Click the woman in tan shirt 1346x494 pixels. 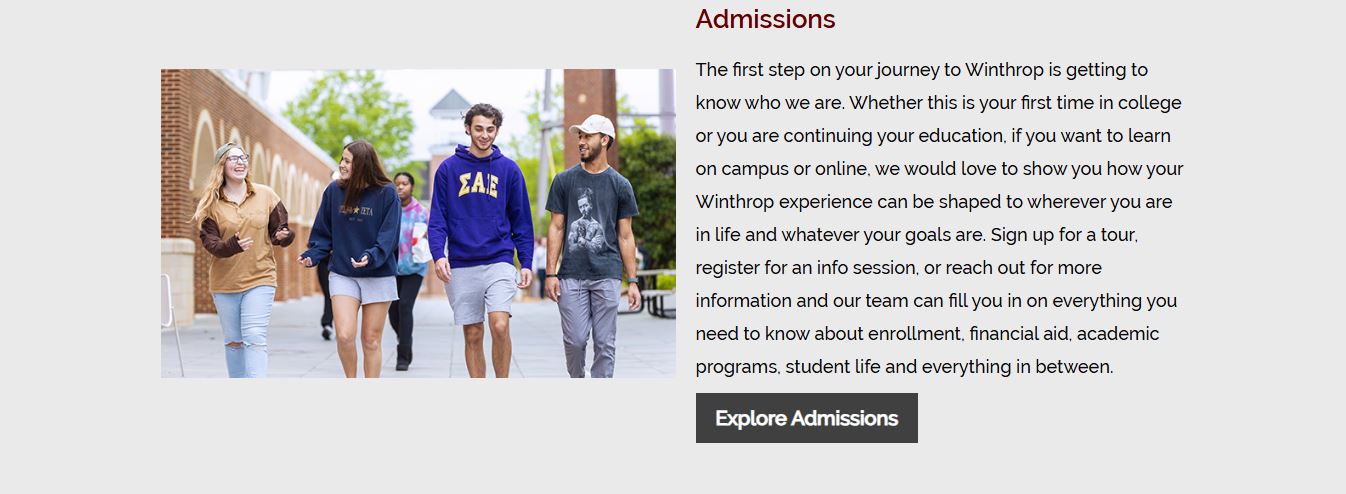pyautogui.click(x=240, y=260)
